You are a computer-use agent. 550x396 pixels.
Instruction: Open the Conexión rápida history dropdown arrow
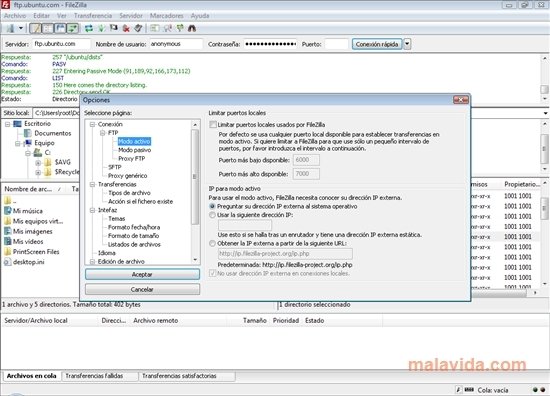click(407, 44)
